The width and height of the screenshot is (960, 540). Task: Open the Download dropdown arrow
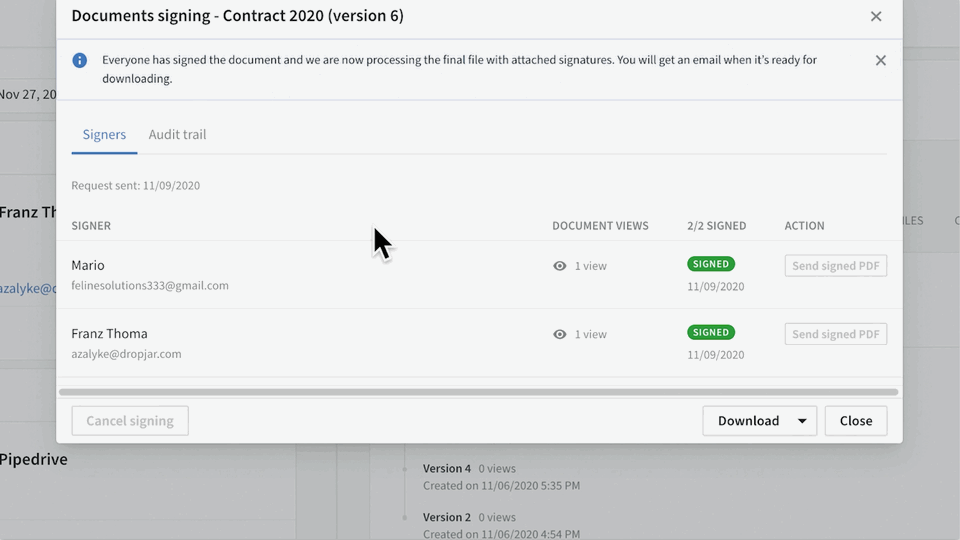tap(802, 421)
